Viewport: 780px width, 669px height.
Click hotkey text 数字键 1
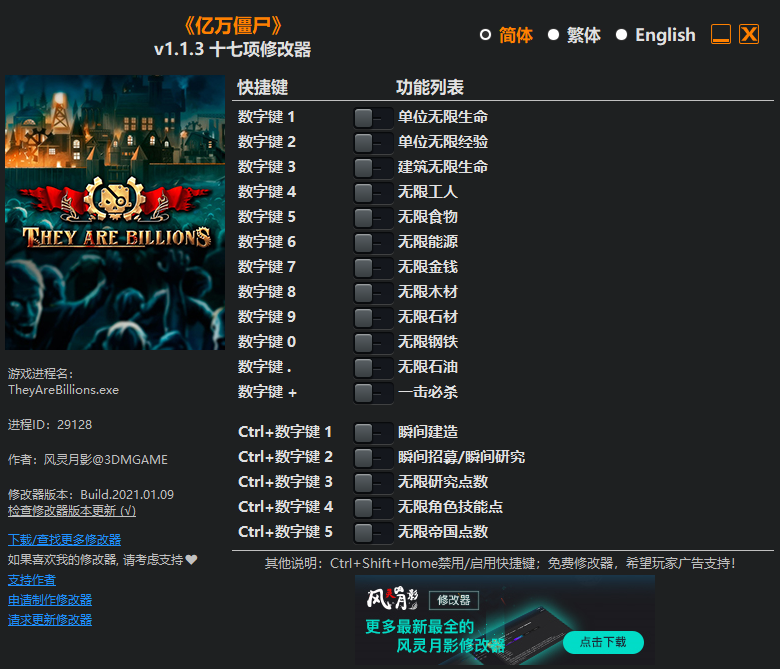(x=266, y=117)
